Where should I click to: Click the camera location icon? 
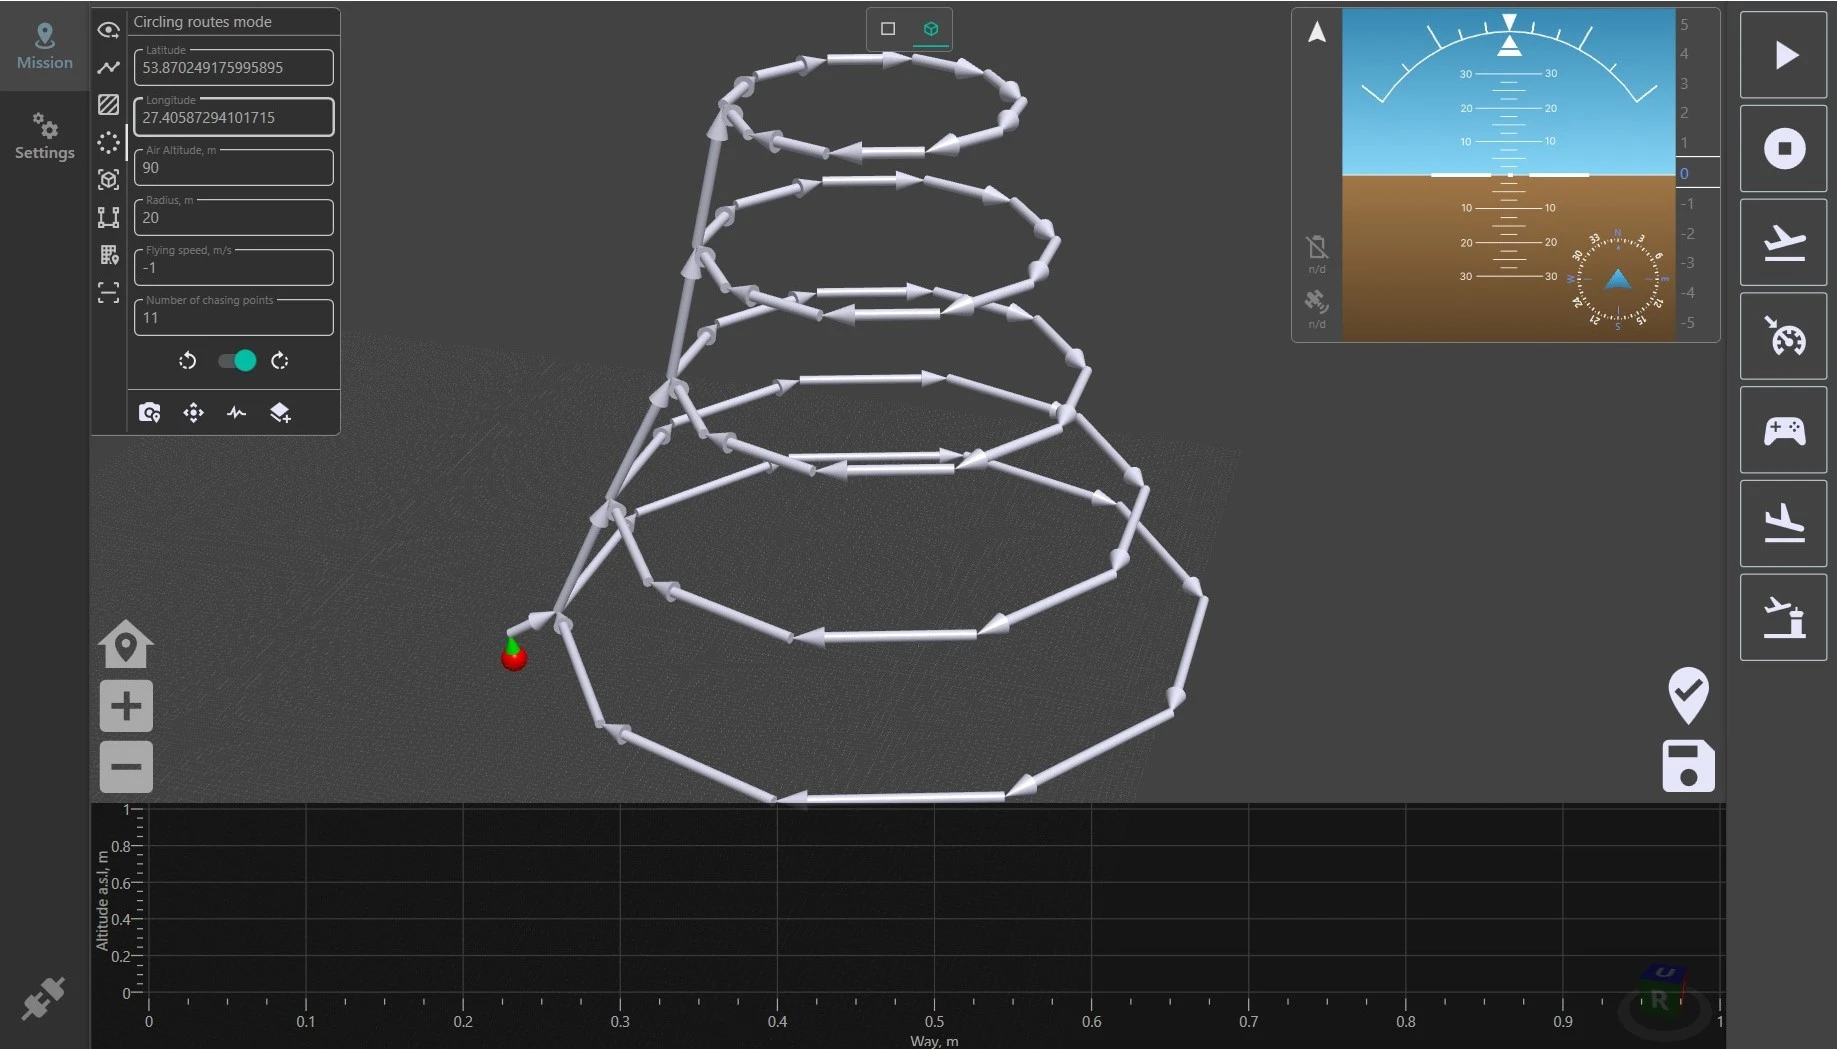149,413
